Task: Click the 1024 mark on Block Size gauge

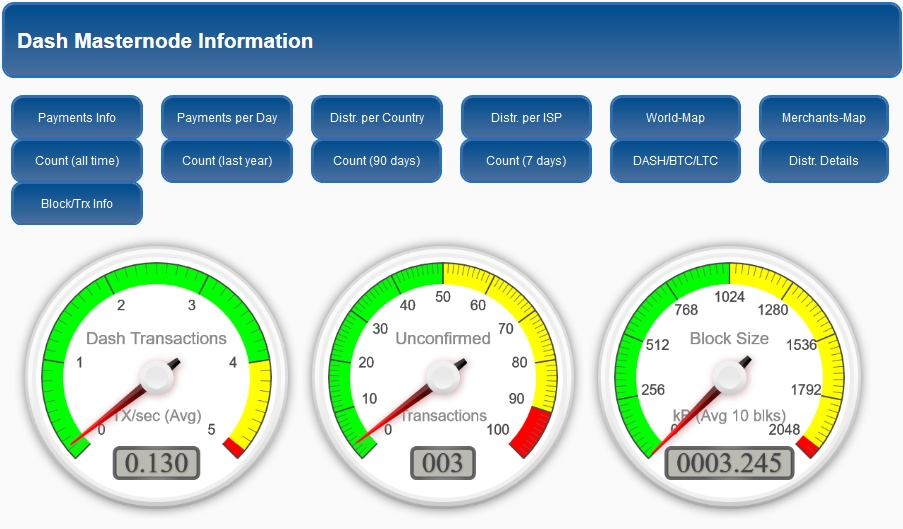Action: click(x=730, y=297)
